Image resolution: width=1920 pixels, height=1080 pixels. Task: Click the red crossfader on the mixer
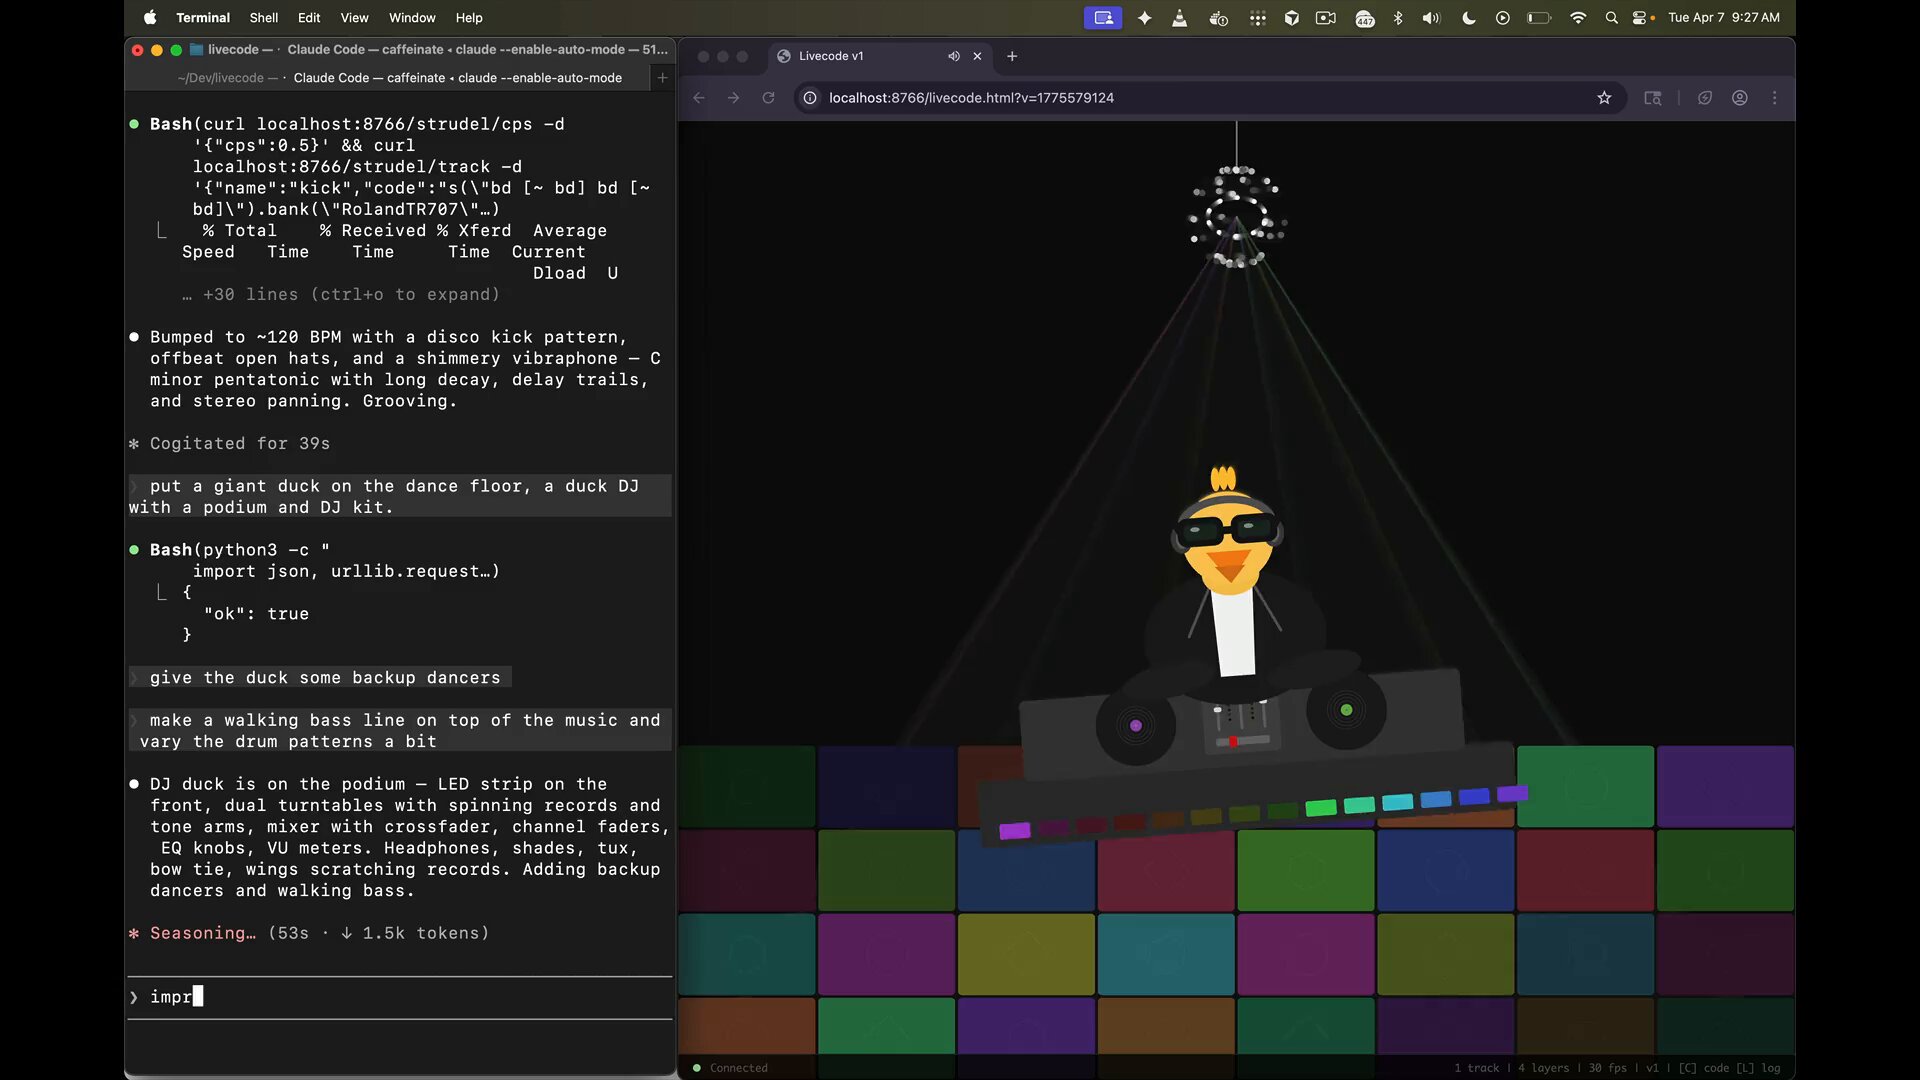[x=1233, y=741]
